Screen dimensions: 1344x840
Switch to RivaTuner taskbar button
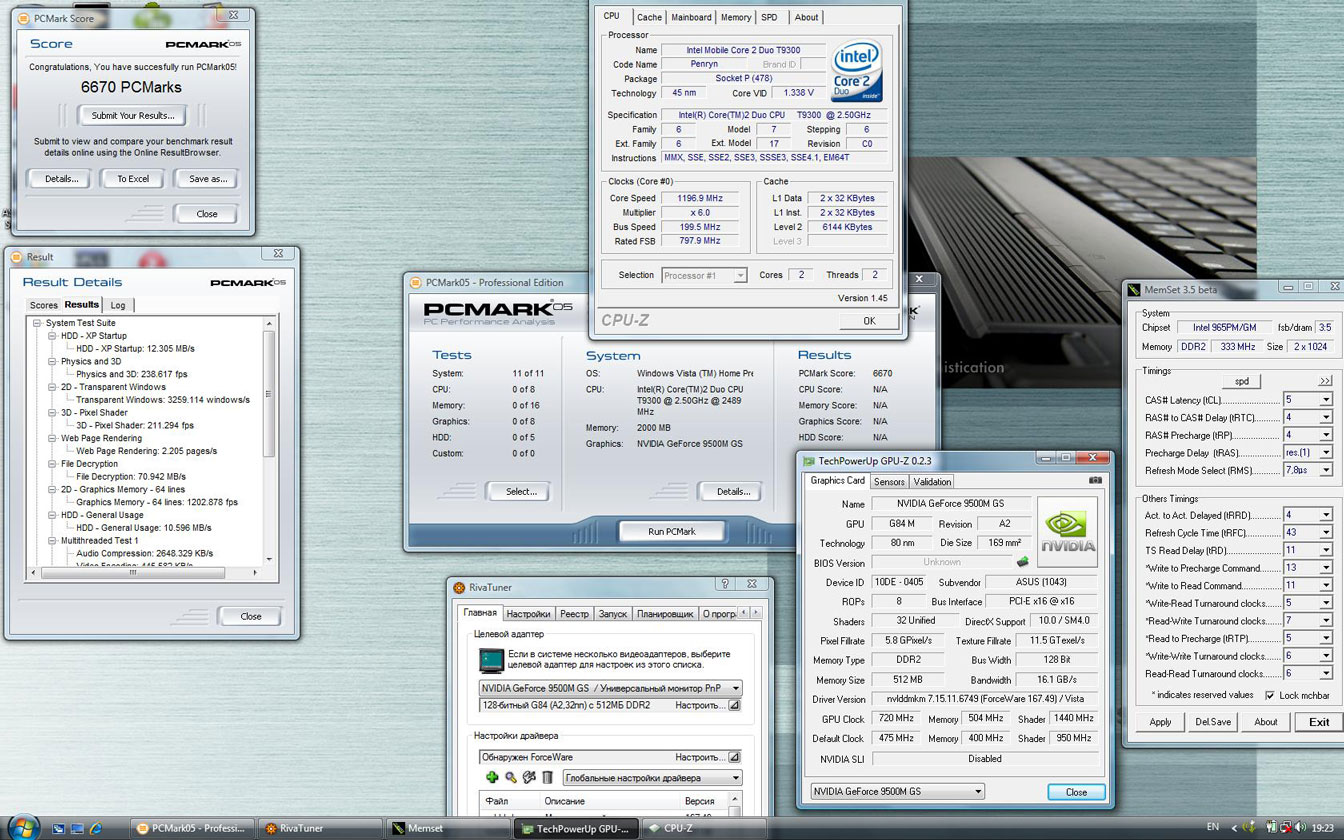point(319,828)
